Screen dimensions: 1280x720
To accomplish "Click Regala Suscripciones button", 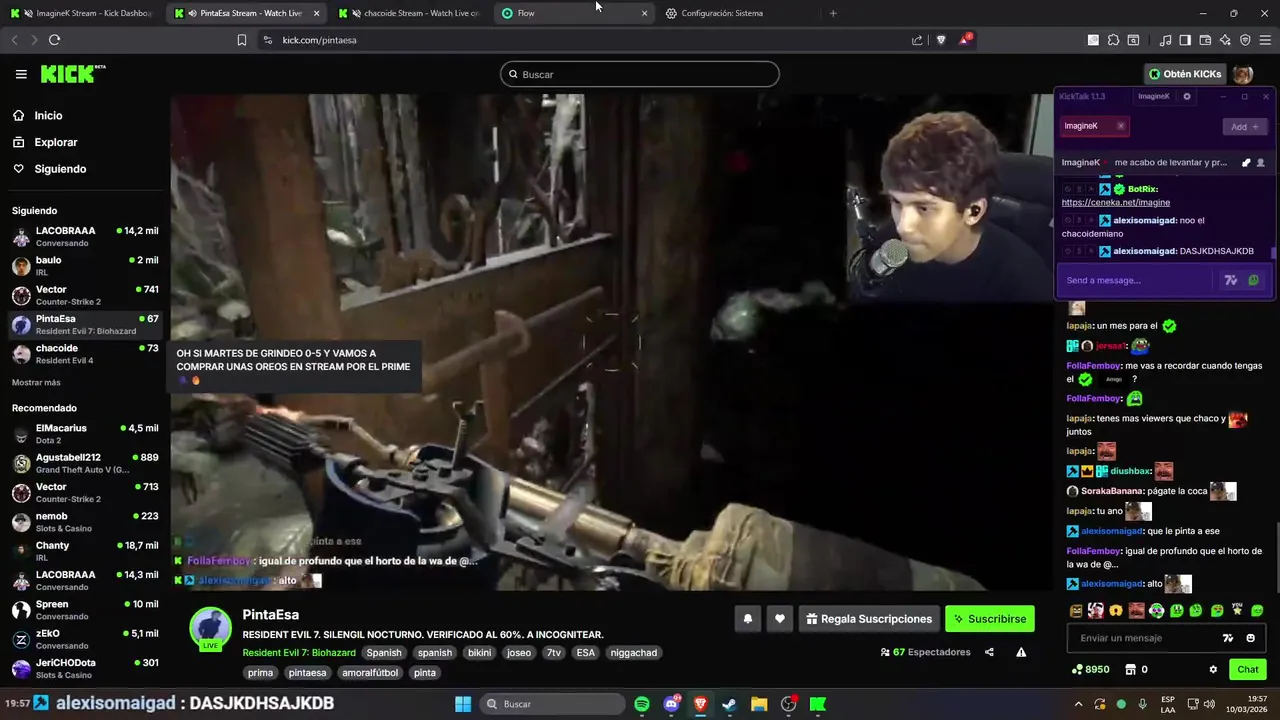I will [869, 619].
